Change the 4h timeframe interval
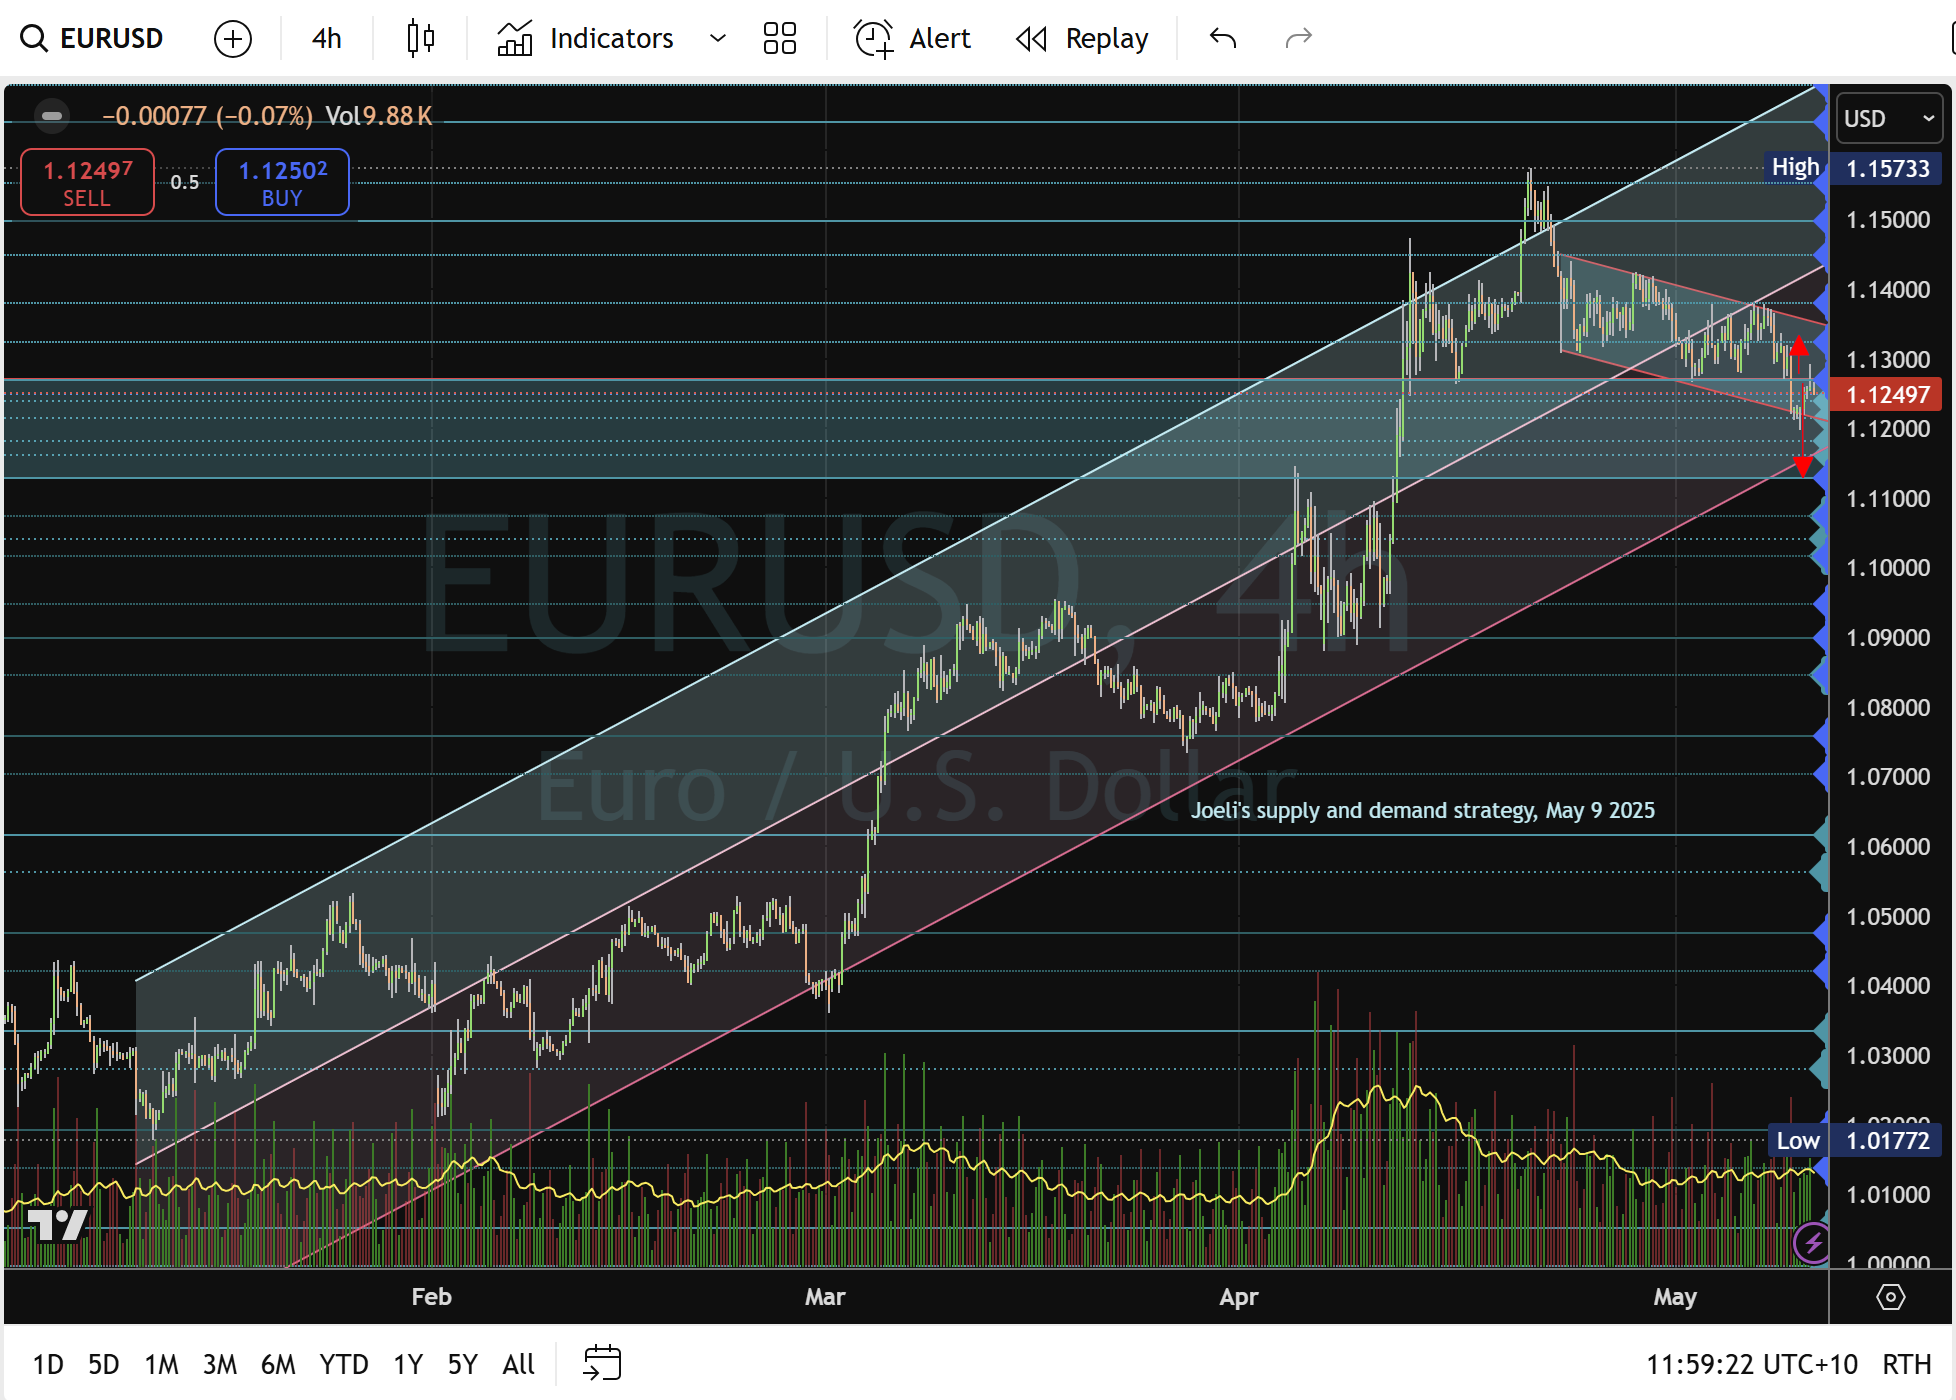The width and height of the screenshot is (1956, 1400). [x=326, y=39]
